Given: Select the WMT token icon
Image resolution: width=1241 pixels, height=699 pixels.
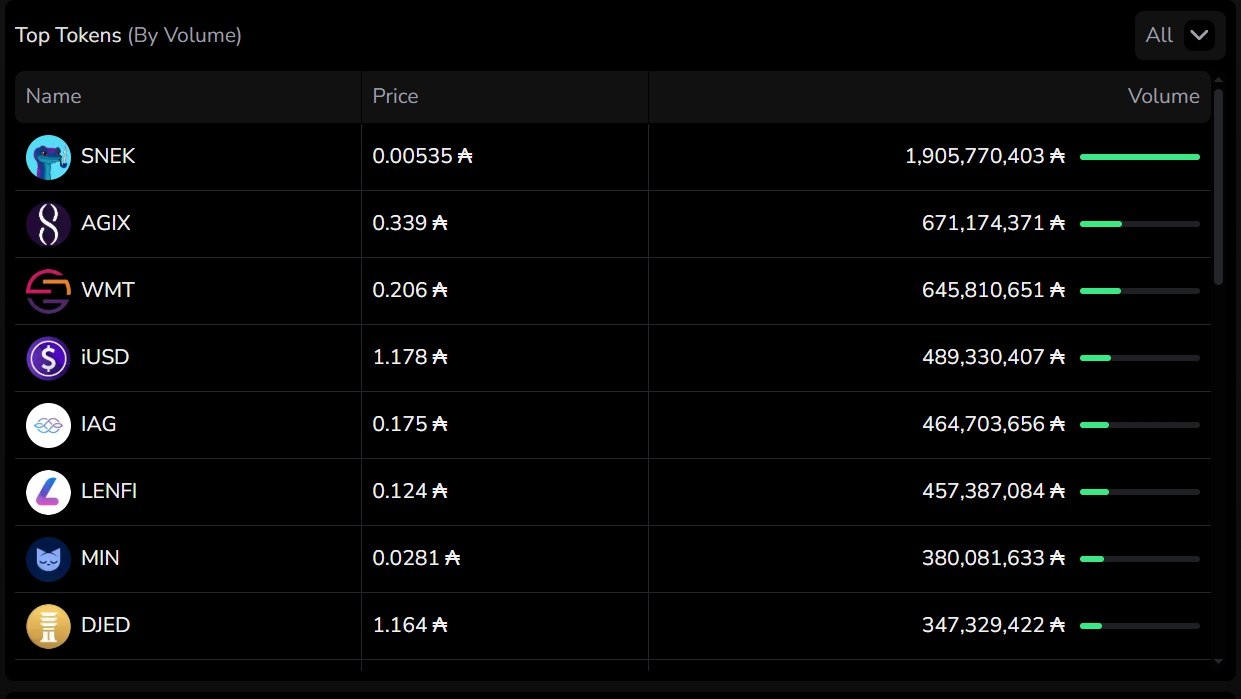Looking at the screenshot, I should pos(48,291).
